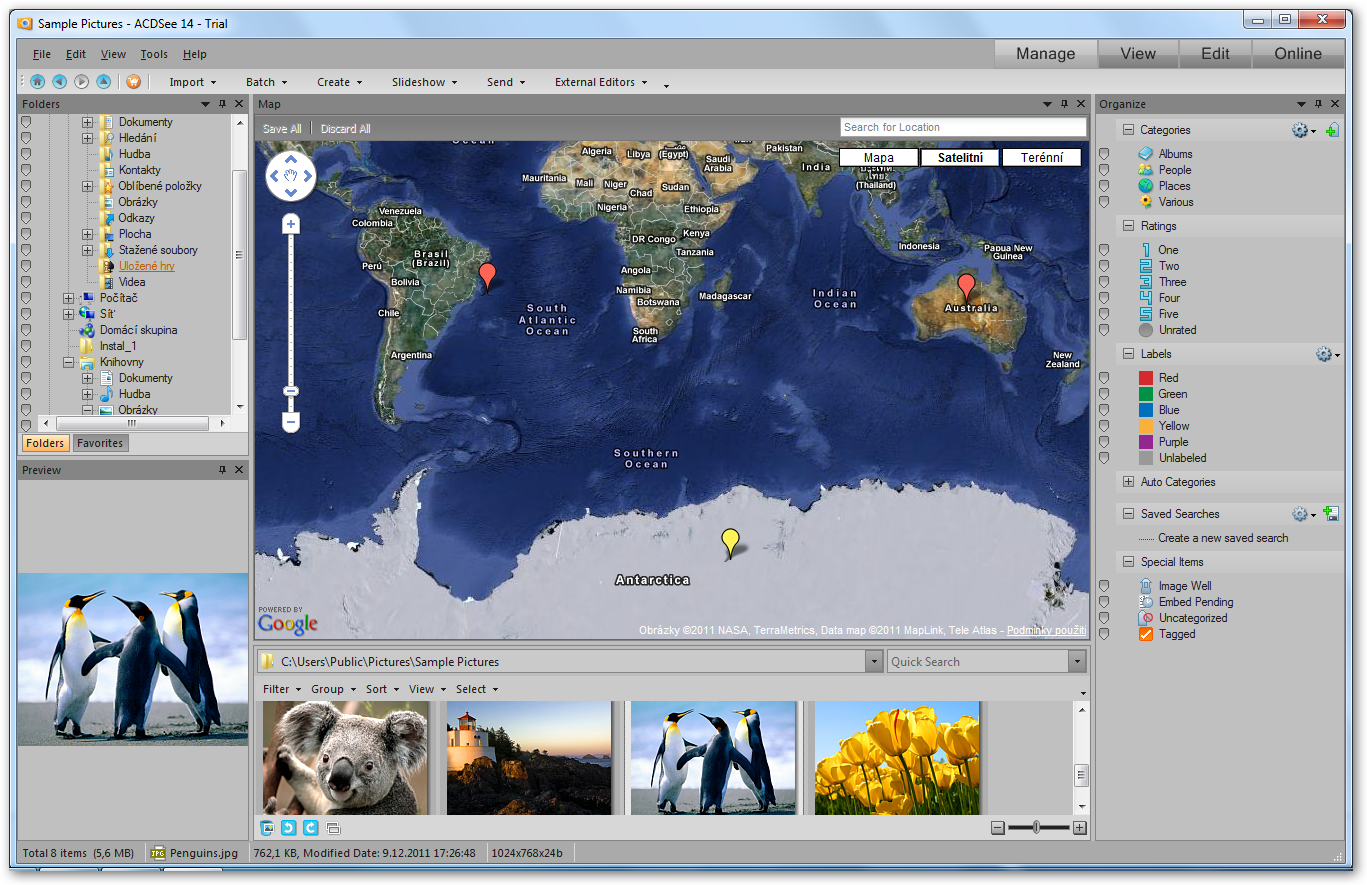Pin the Map panel with pushpin icon
Viewport: 1367px width, 885px height.
[1065, 104]
